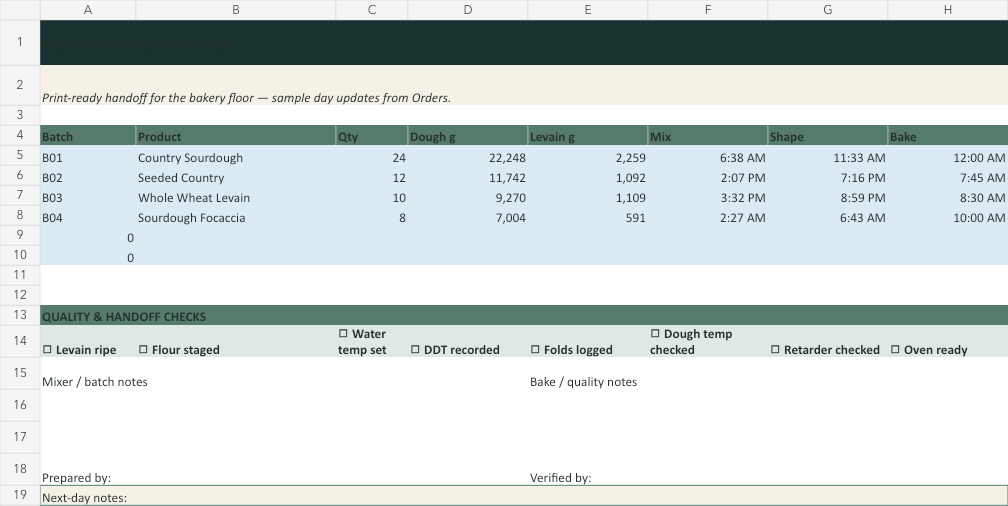1008x506 pixels.
Task: Select the Sourdough Focaccia cell
Action: 236,215
